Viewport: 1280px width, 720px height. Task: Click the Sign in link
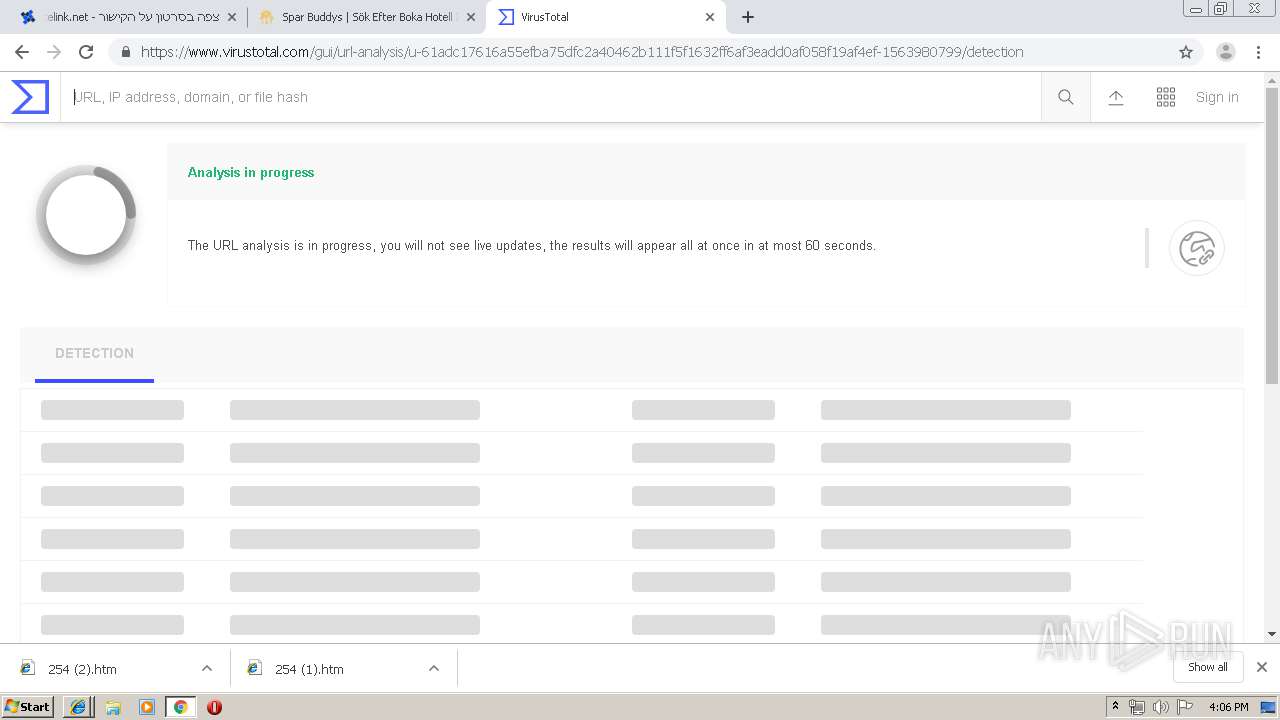click(1217, 97)
